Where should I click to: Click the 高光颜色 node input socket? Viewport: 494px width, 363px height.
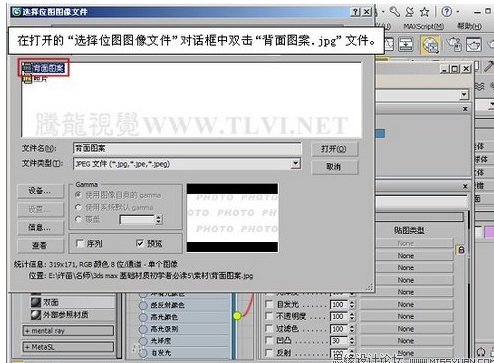[143, 317]
